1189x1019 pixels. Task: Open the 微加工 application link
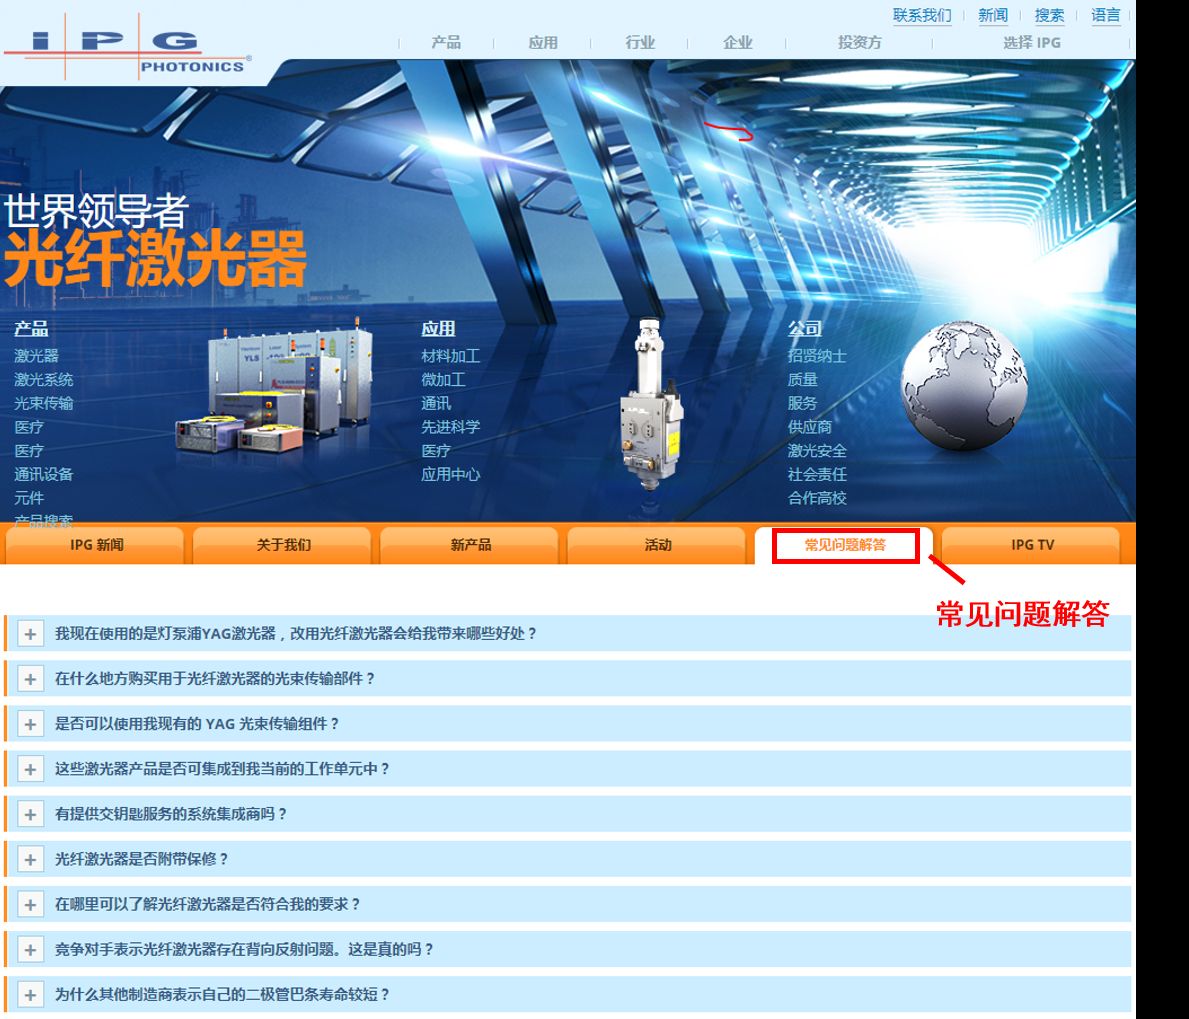pyautogui.click(x=443, y=379)
